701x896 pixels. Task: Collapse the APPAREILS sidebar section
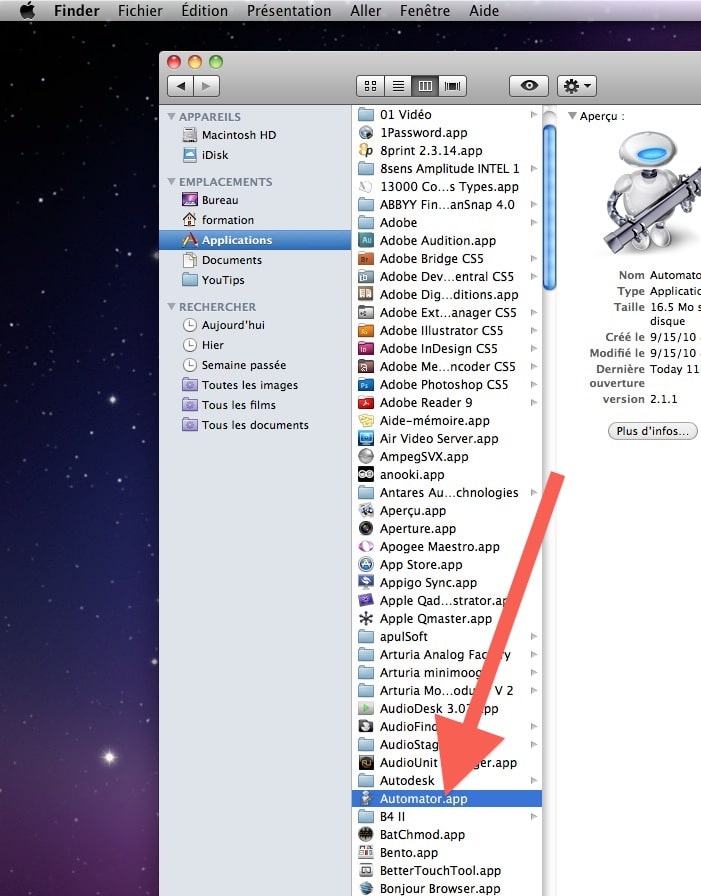(171, 117)
